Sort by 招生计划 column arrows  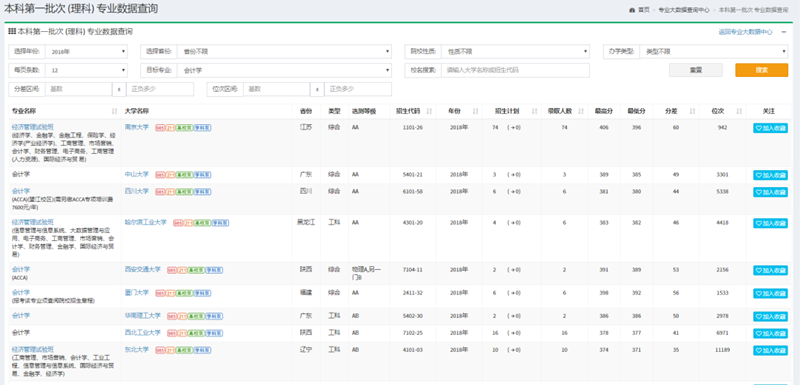534,111
